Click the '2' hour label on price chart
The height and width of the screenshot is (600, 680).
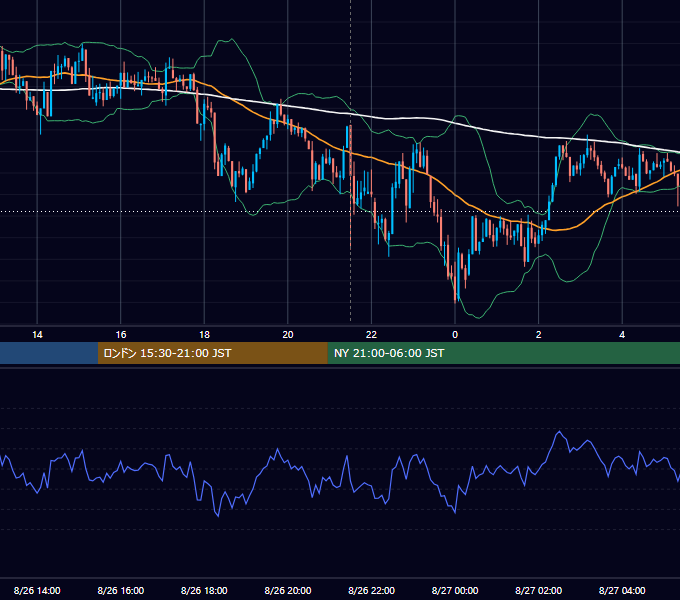click(539, 335)
